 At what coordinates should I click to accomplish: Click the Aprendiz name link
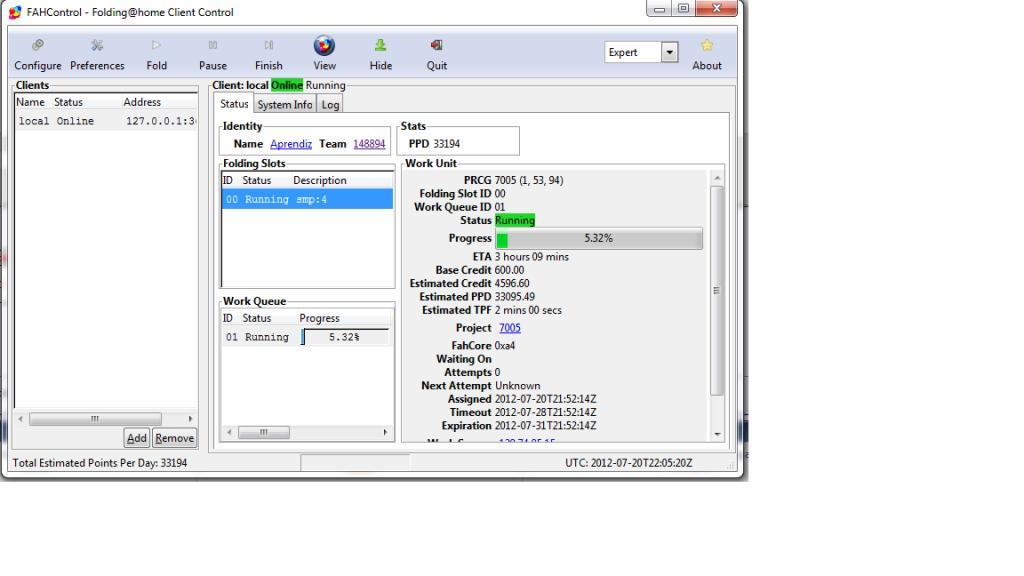291,144
